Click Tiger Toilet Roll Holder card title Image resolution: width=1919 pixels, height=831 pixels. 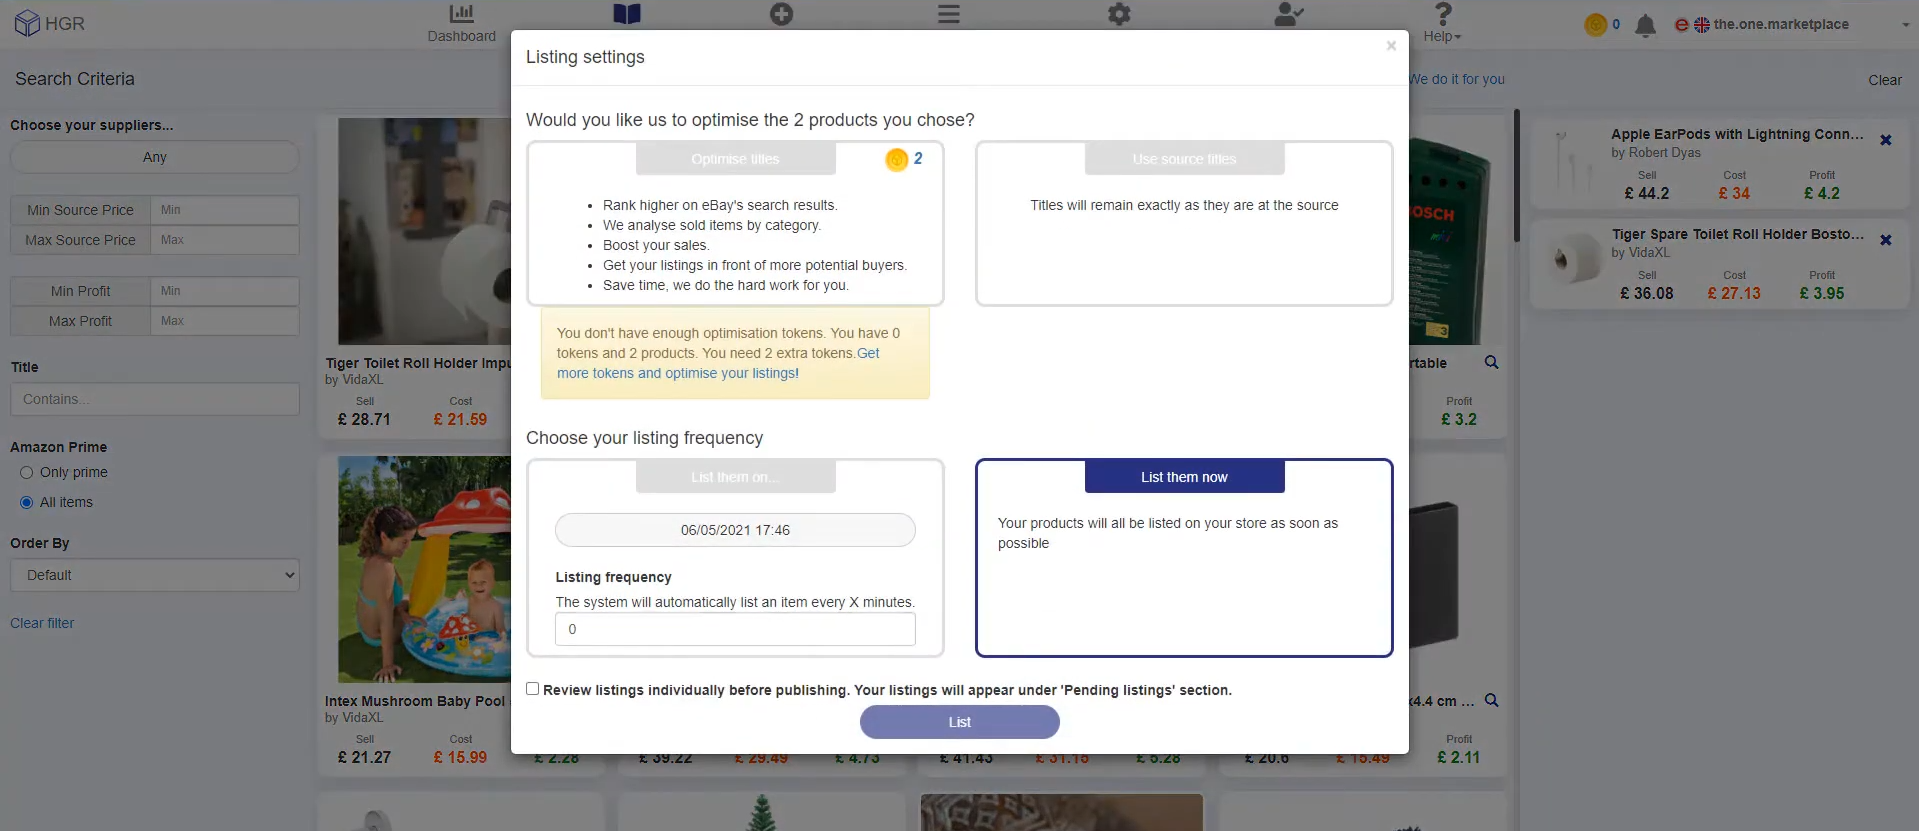[418, 363]
